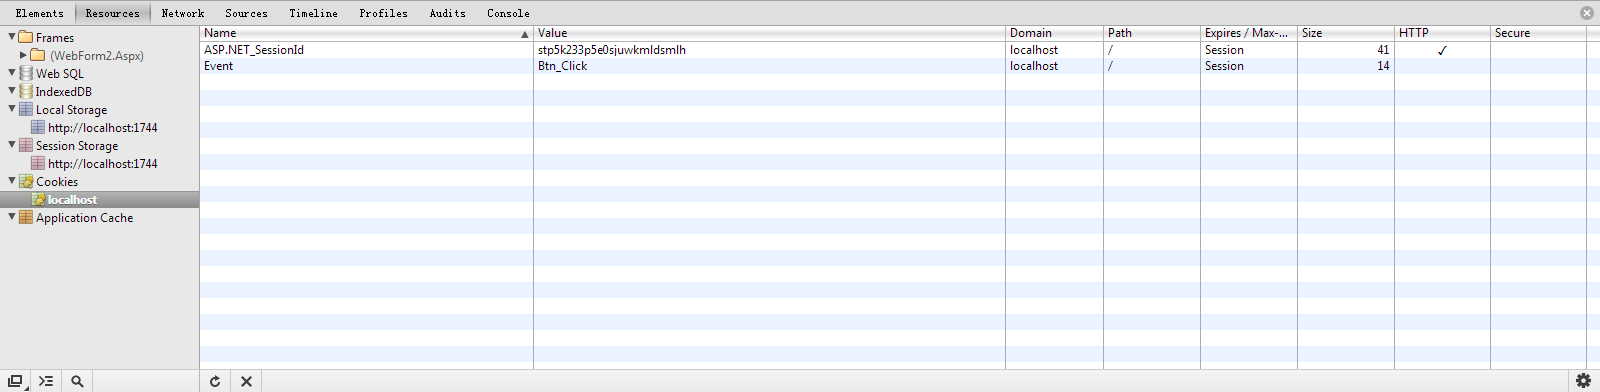This screenshot has width=1600, height=392.
Task: Select Frames in the sidebar
Action: point(55,37)
